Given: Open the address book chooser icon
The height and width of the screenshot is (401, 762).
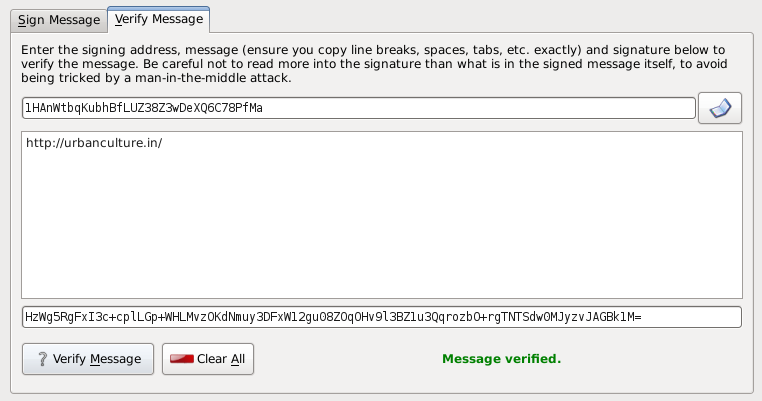Looking at the screenshot, I should 720,108.
